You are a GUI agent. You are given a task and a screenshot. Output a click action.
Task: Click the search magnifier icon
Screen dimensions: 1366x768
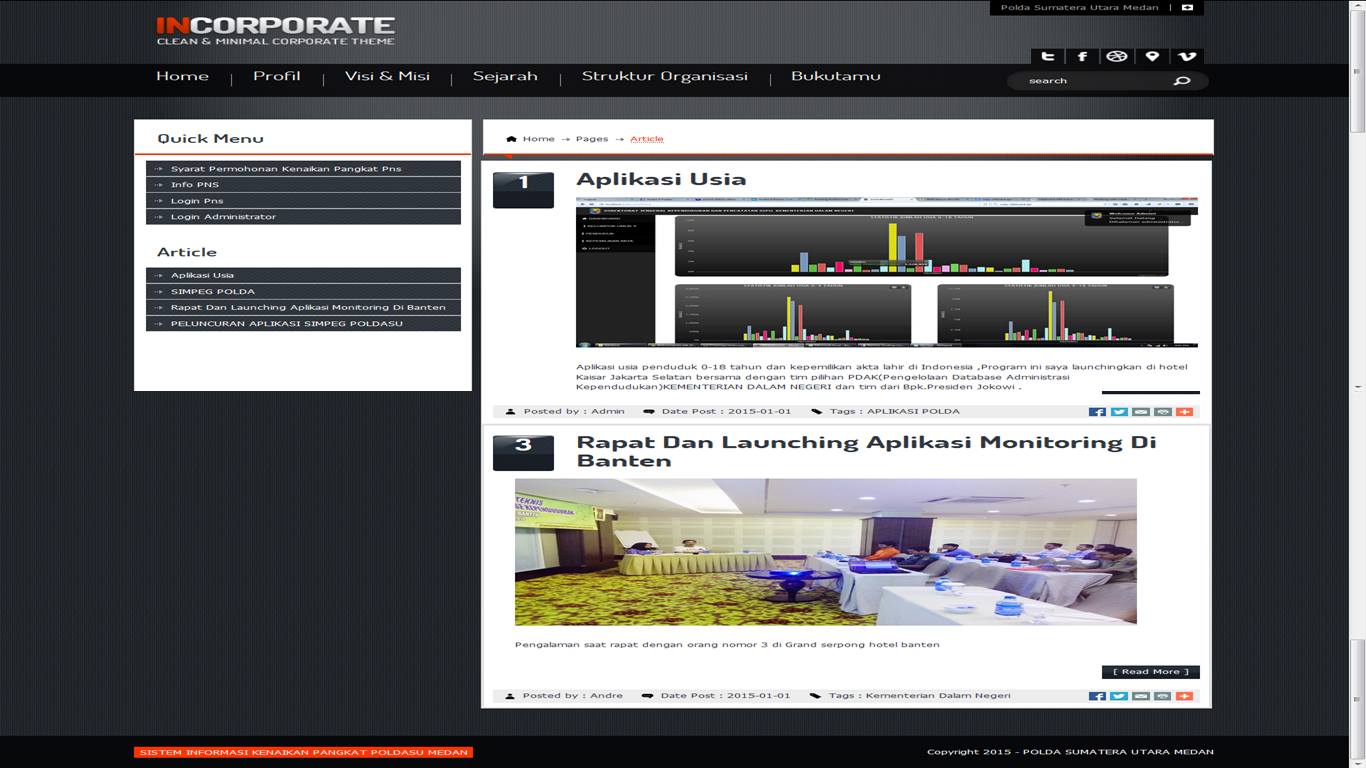1182,81
